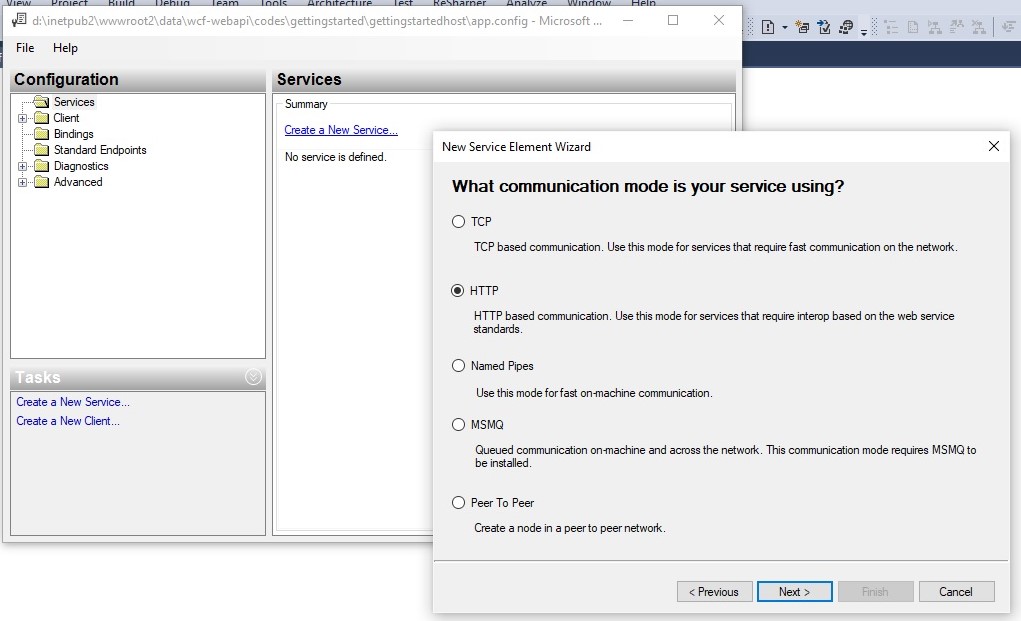Select the TCP communication mode
Image resolution: width=1021 pixels, height=621 pixels.
tap(459, 222)
